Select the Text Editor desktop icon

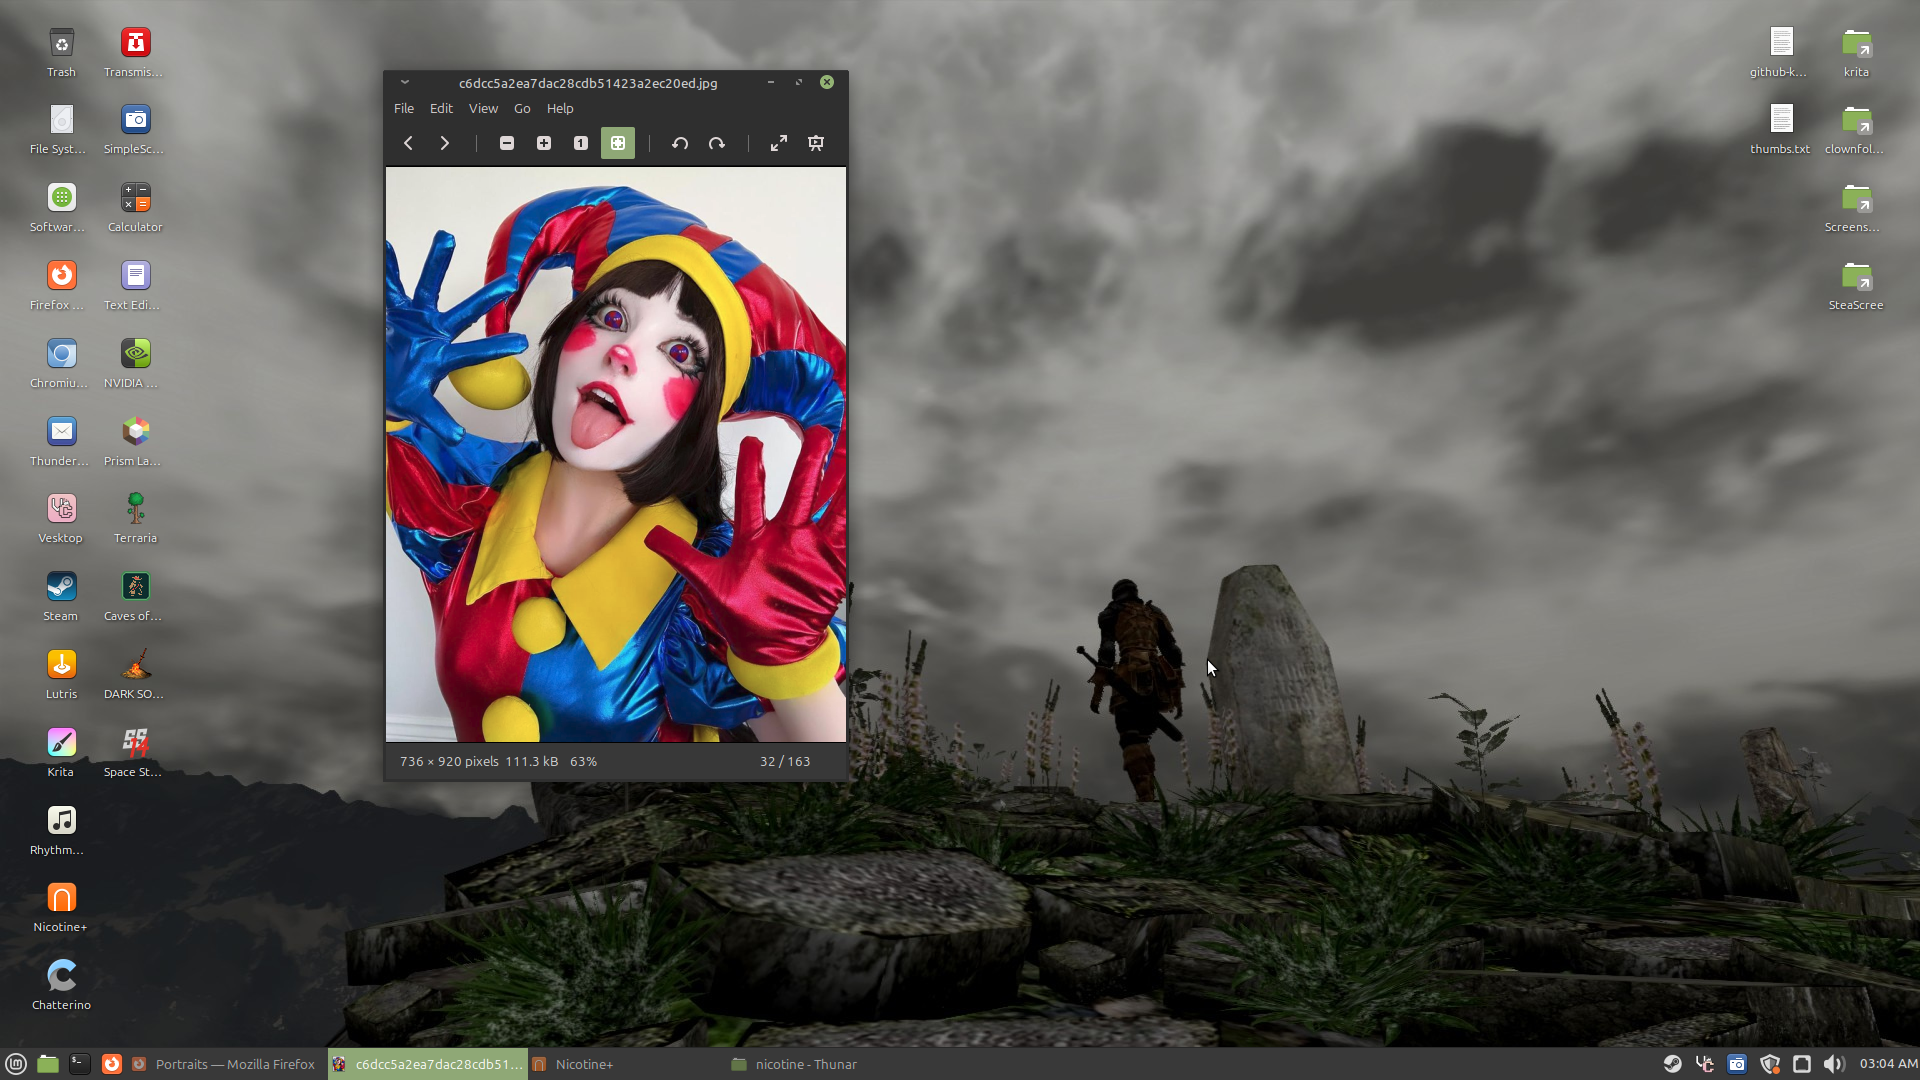coord(134,286)
